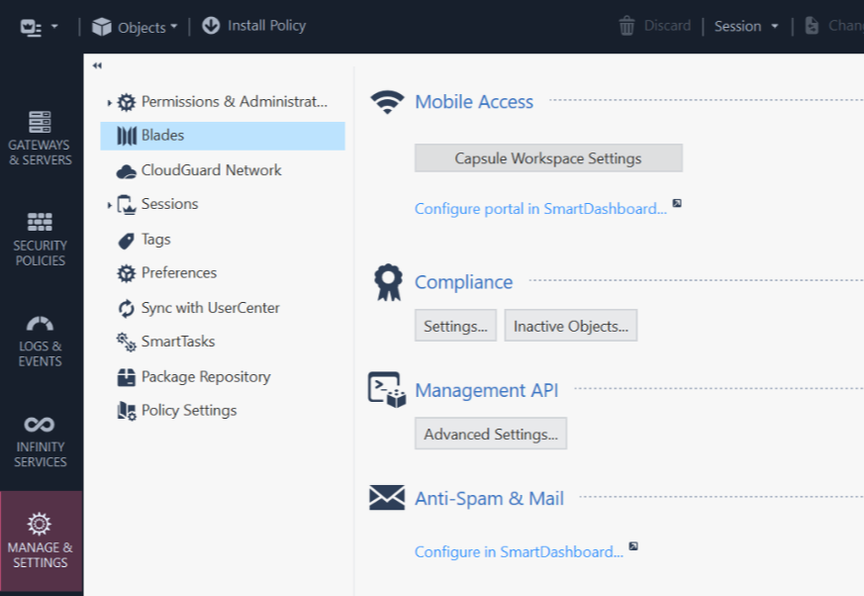Click the Sessions icon
The height and width of the screenshot is (596, 864).
[x=126, y=205]
